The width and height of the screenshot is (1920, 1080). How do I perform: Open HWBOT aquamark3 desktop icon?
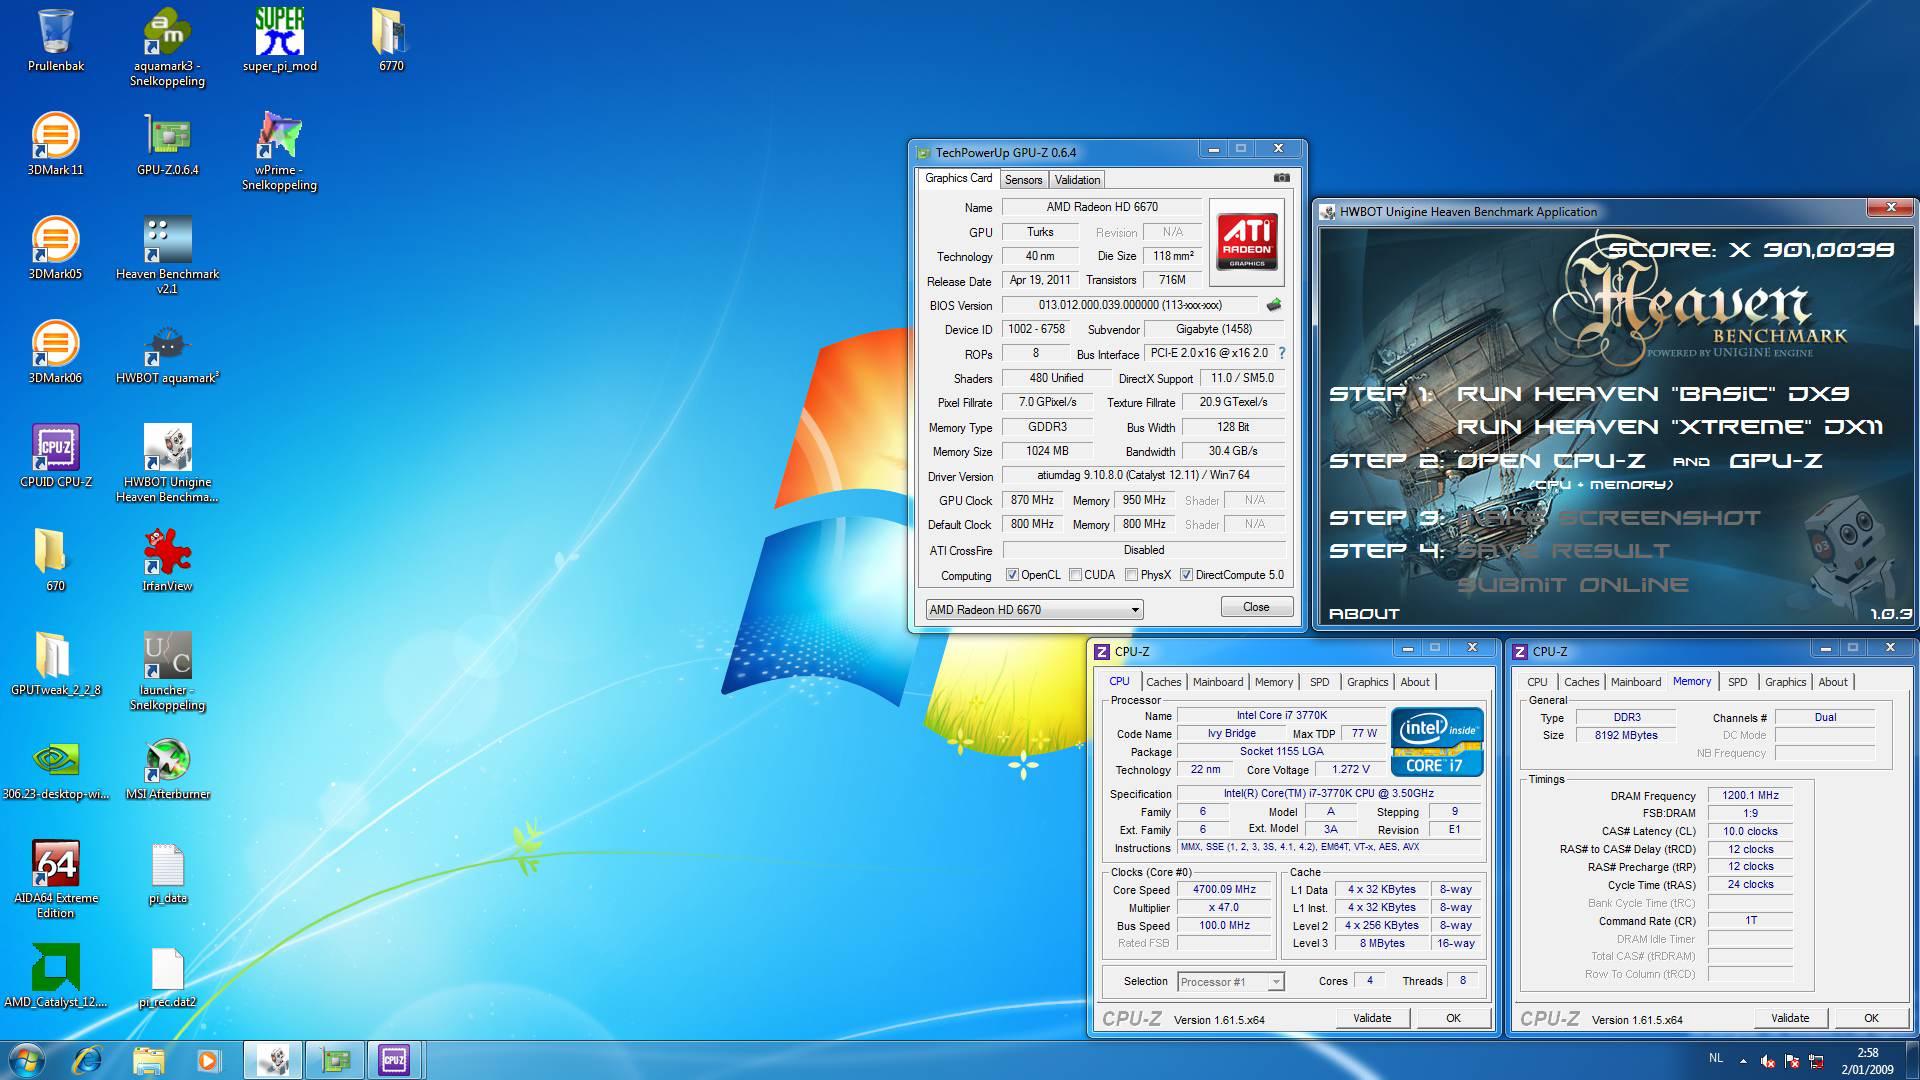point(167,352)
